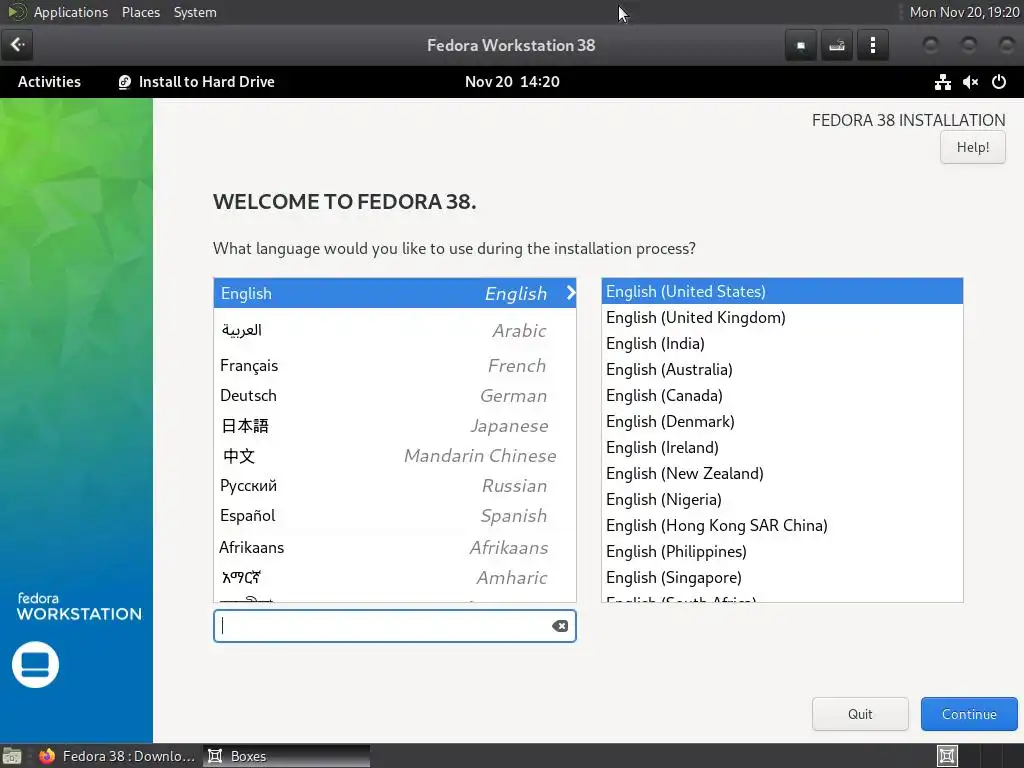Open the Places menu
Viewport: 1024px width, 768px height.
pos(140,12)
